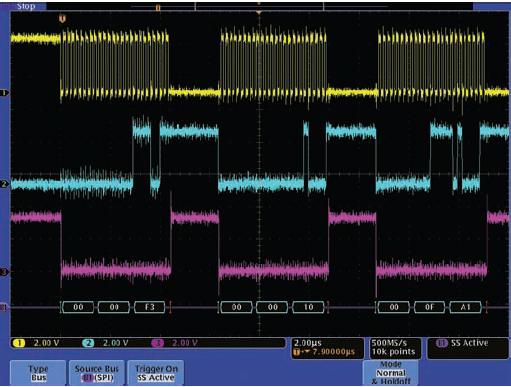The width and height of the screenshot is (511, 387).
Task: Click the 500MS/s 10k points readout
Action: click(394, 348)
